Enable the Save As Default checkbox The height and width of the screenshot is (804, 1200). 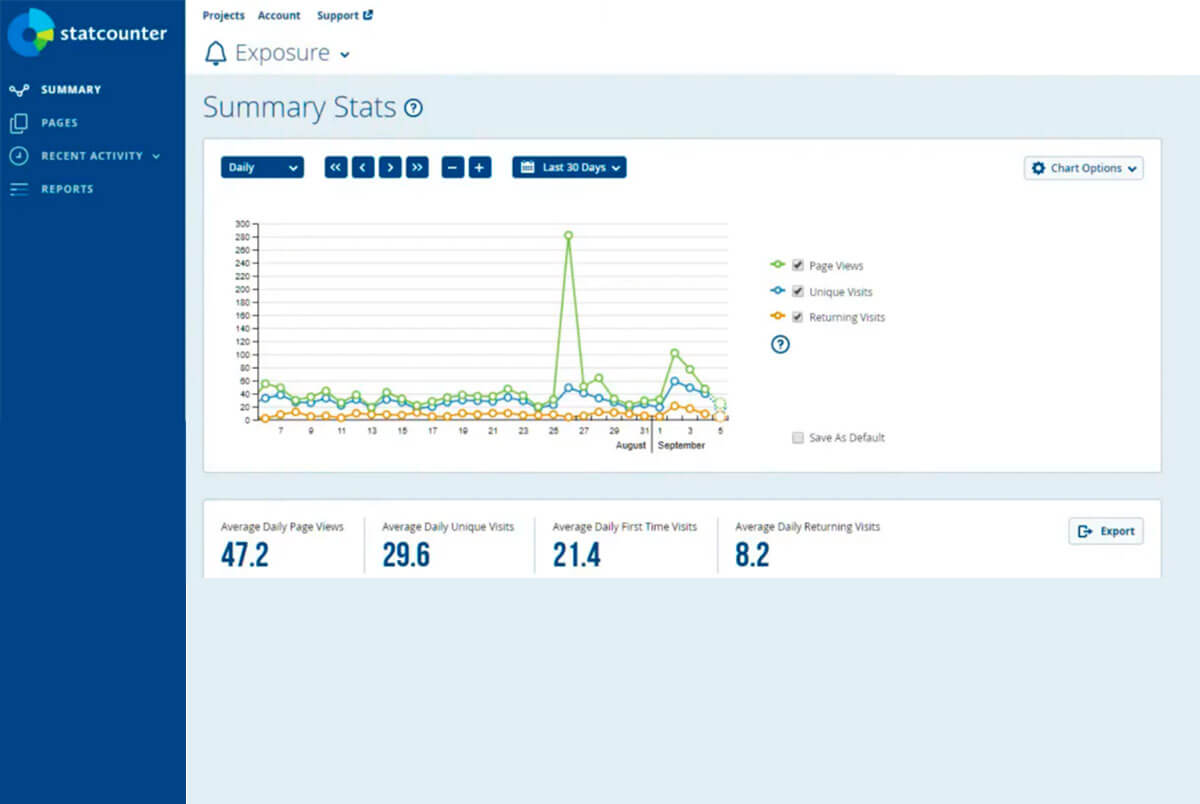coord(798,437)
